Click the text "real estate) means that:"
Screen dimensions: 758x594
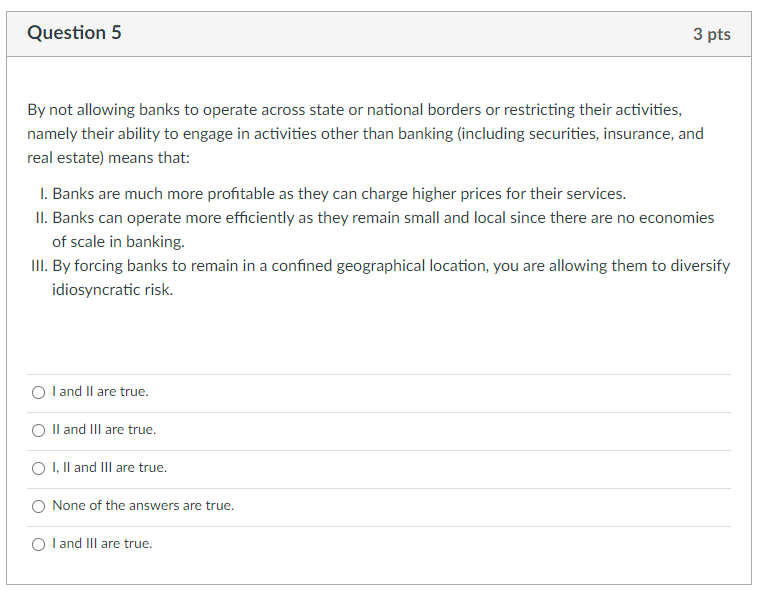click(x=108, y=158)
